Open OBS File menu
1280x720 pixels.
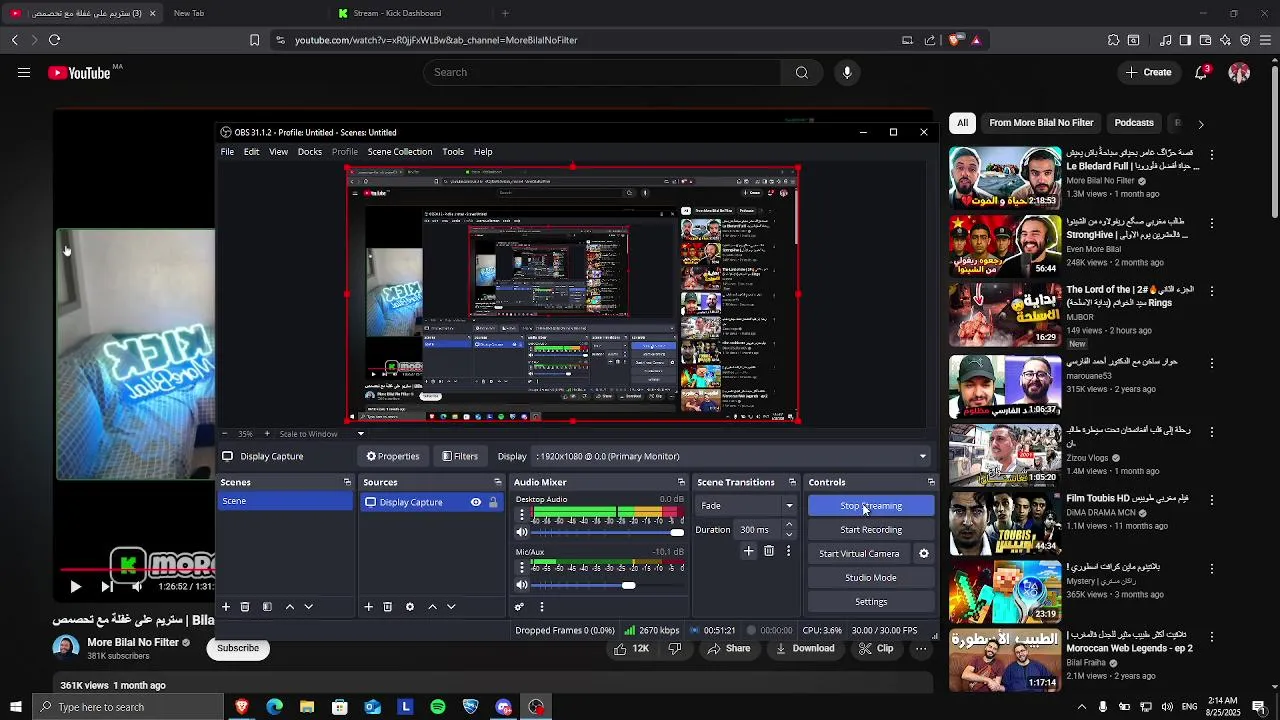(227, 152)
